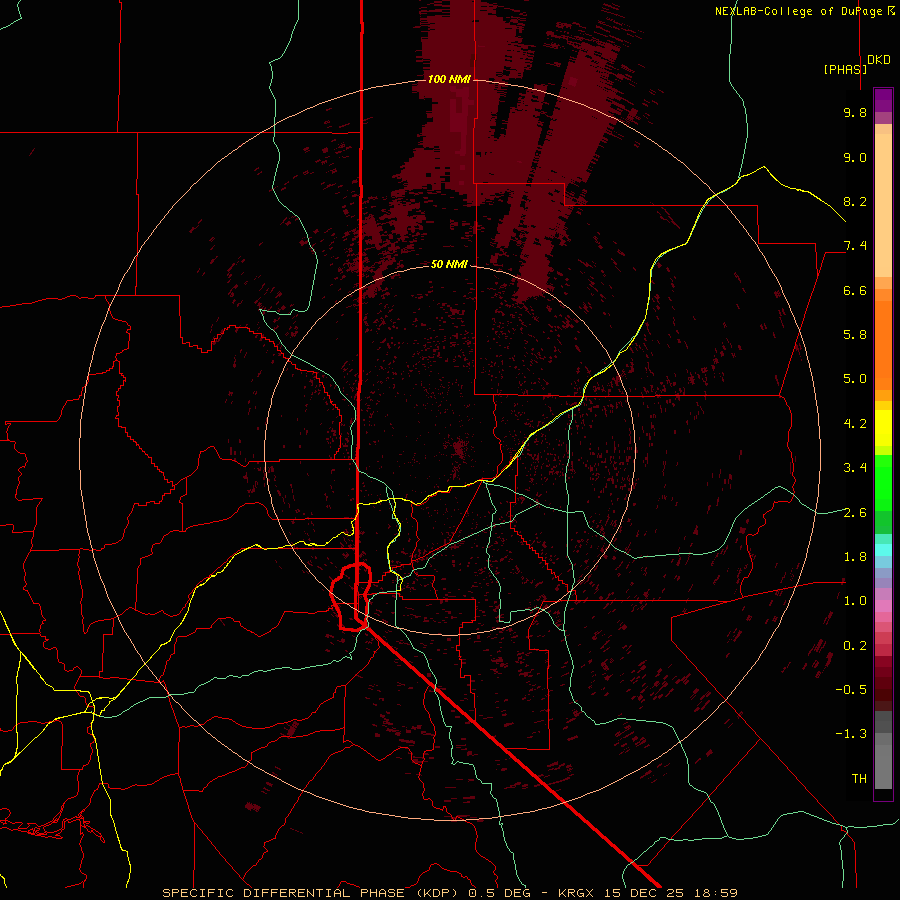Image resolution: width=900 pixels, height=900 pixels.
Task: Click the 0.2 value on the color scale
Action: pyautogui.click(x=855, y=646)
